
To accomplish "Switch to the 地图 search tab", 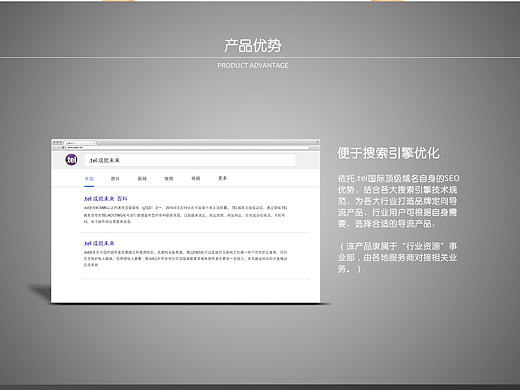I will click(x=169, y=179).
